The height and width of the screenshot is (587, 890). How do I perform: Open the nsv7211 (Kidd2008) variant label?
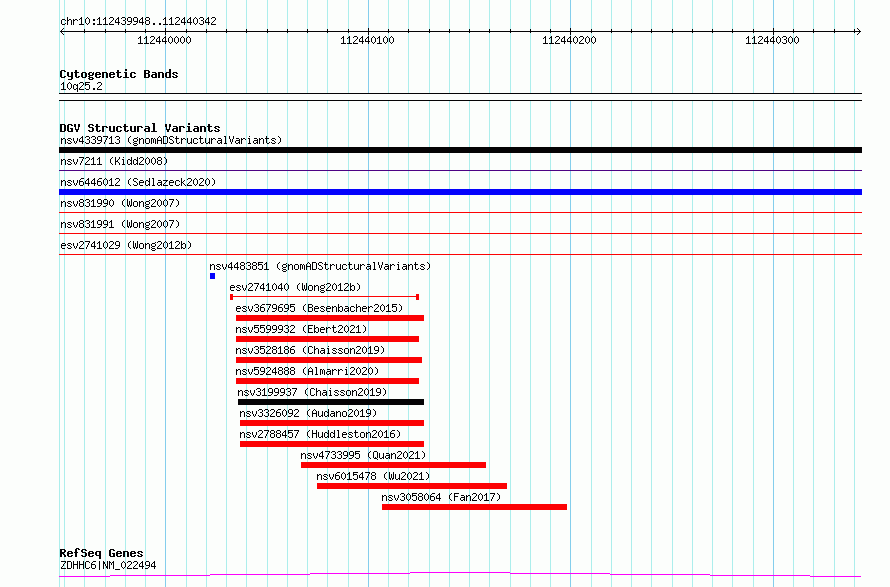click(x=114, y=161)
